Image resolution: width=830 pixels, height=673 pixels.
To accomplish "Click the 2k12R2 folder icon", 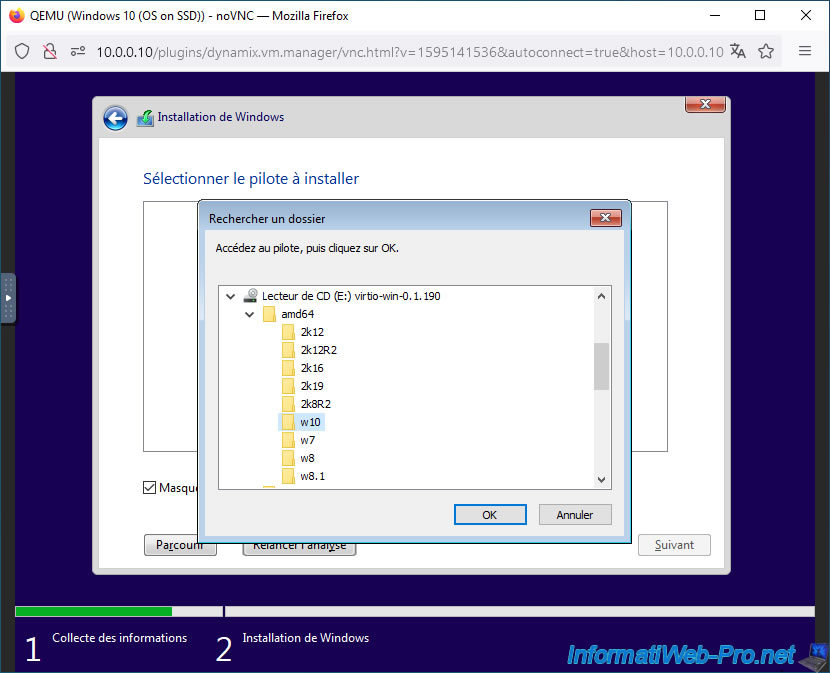I will coord(288,350).
